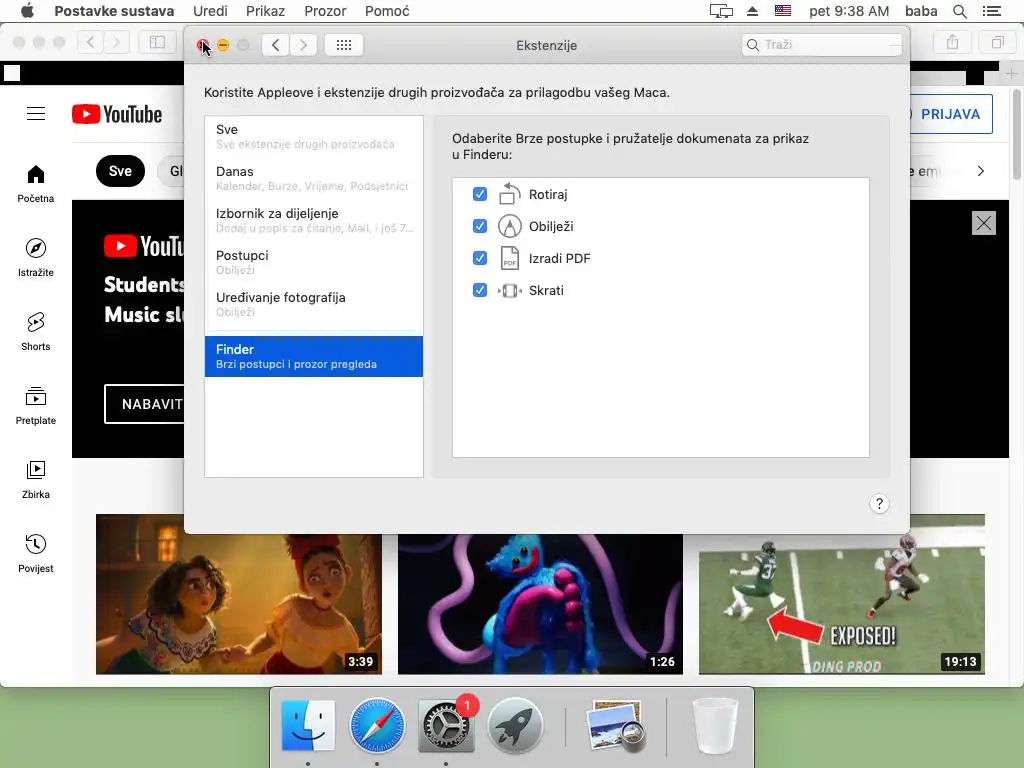The image size is (1024, 768).
Task: Select the Postupci category
Action: click(313, 262)
